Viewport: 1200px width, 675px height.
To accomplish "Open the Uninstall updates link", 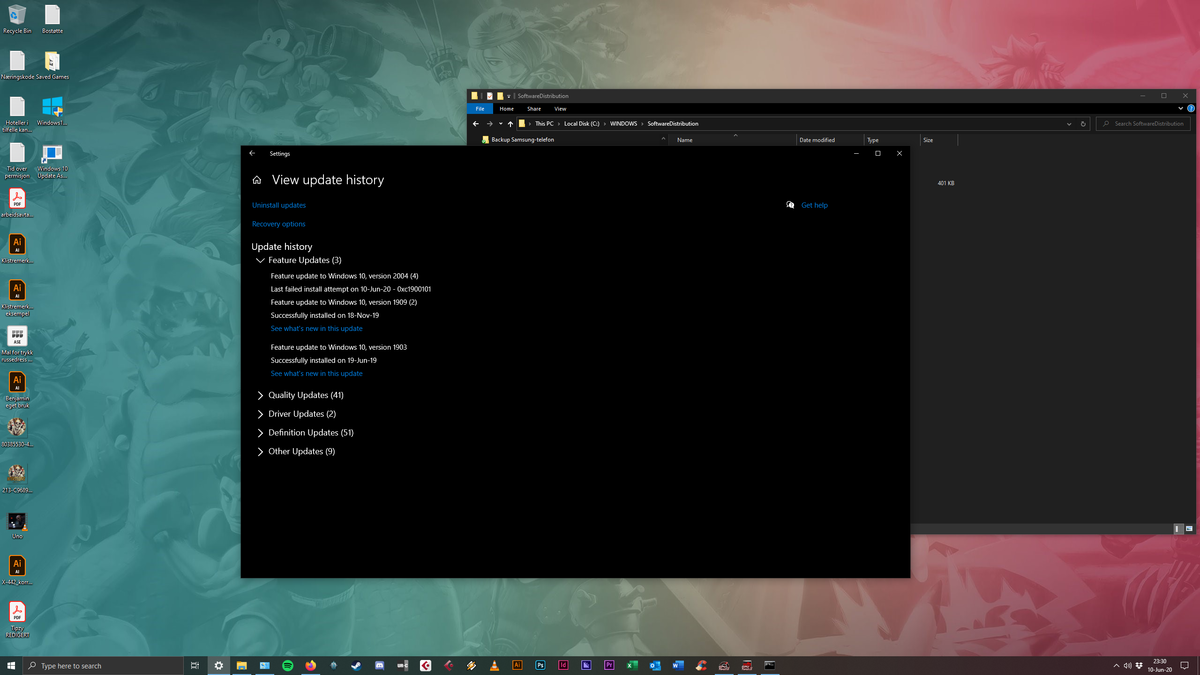I will point(279,205).
